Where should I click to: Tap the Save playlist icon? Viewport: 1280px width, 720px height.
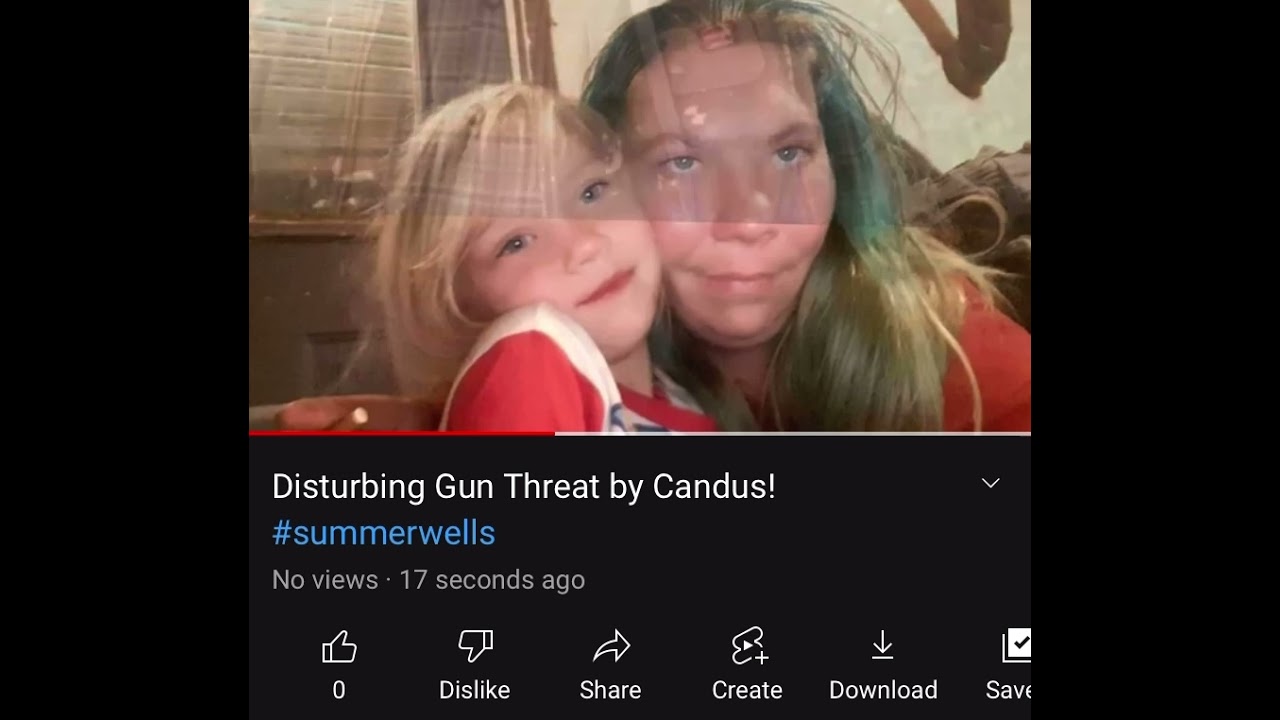tap(1016, 646)
